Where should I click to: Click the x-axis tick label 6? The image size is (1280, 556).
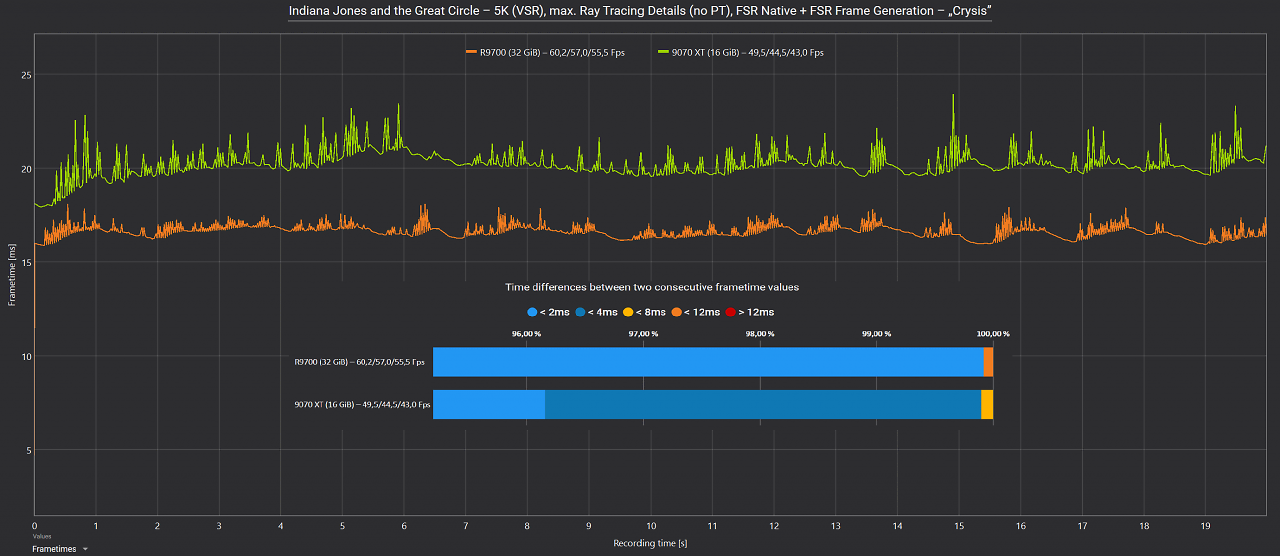(x=404, y=525)
